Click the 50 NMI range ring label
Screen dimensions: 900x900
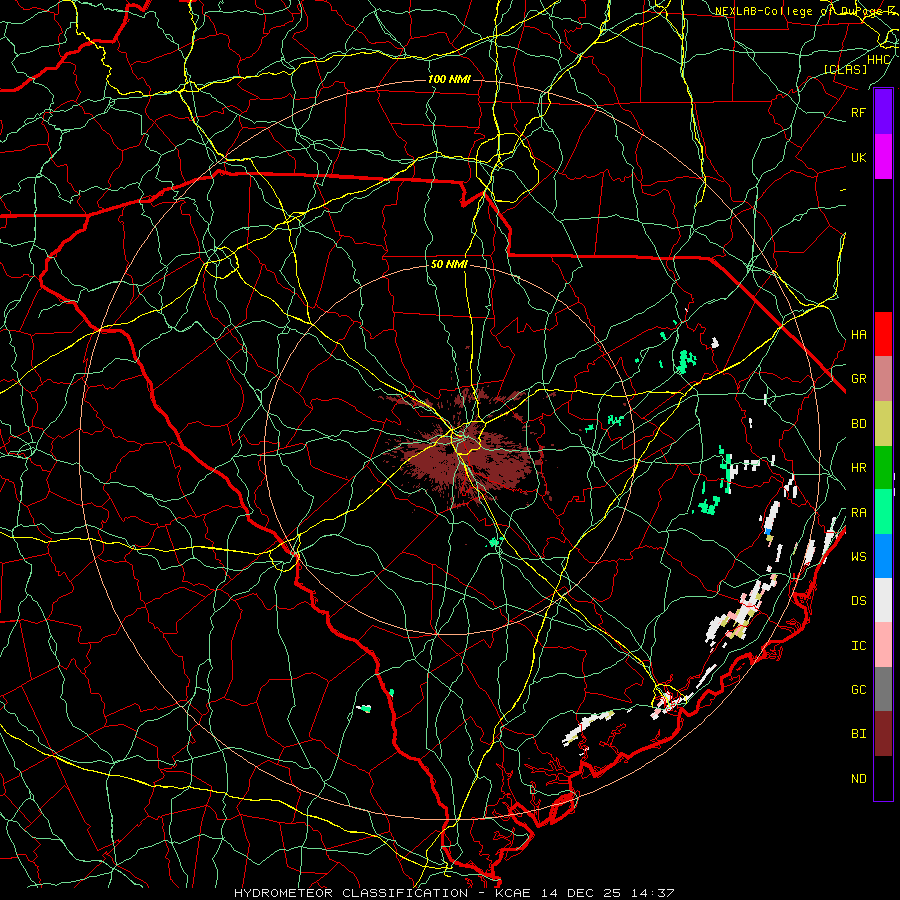click(x=449, y=265)
